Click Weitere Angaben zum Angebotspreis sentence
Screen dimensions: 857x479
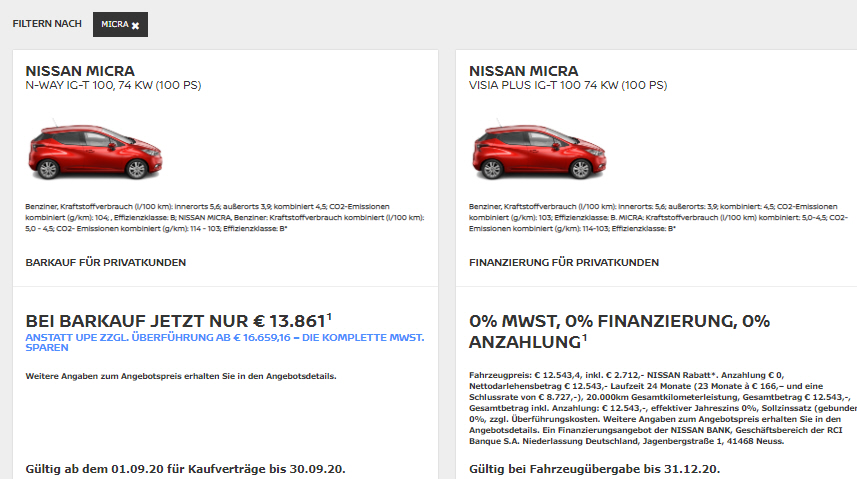click(x=181, y=376)
